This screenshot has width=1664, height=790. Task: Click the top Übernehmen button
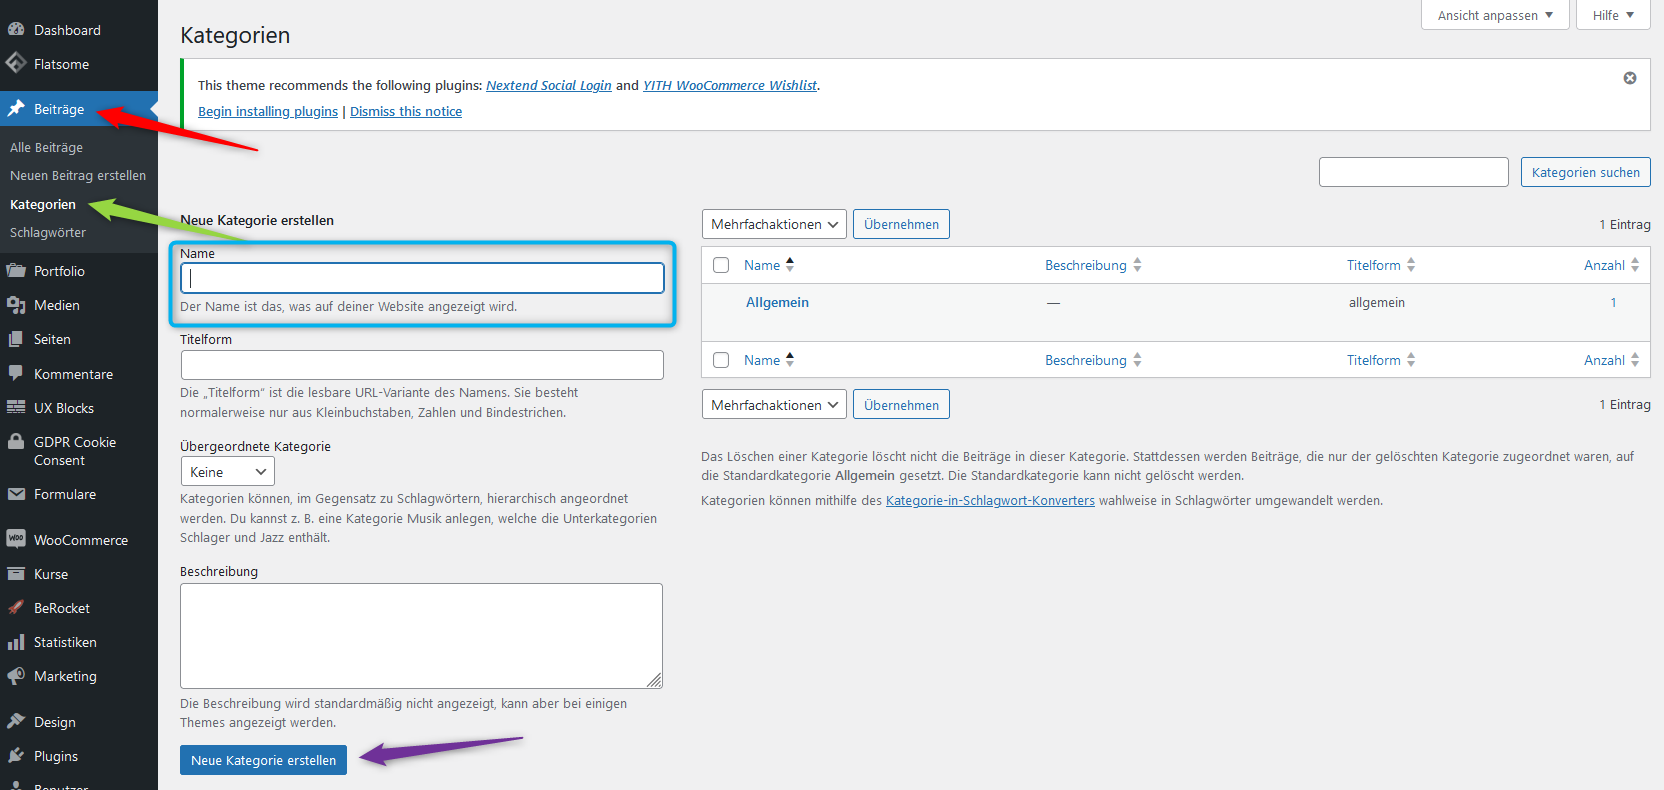pyautogui.click(x=901, y=224)
